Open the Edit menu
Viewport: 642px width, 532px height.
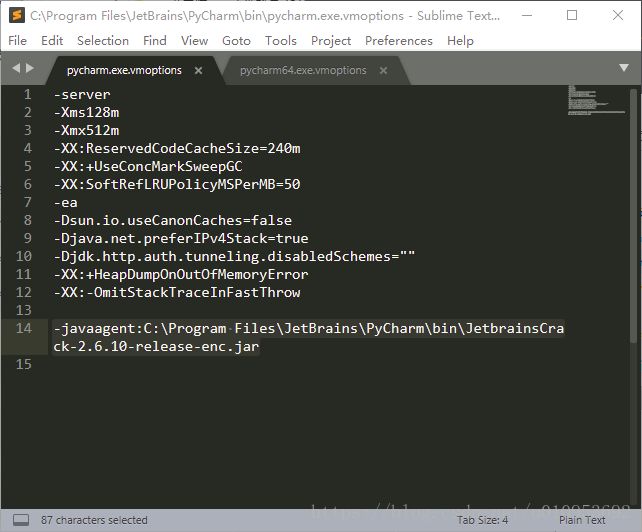point(52,41)
